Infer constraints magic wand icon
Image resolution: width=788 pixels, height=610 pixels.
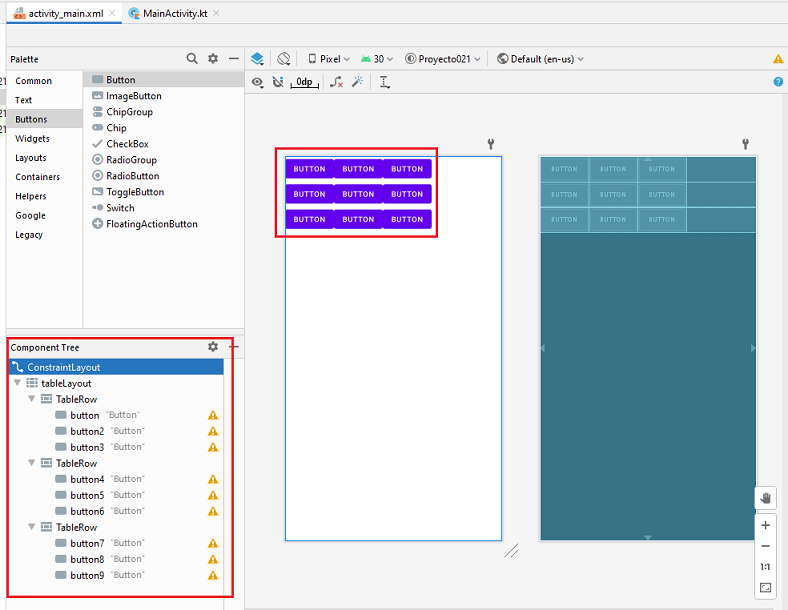pyautogui.click(x=357, y=82)
